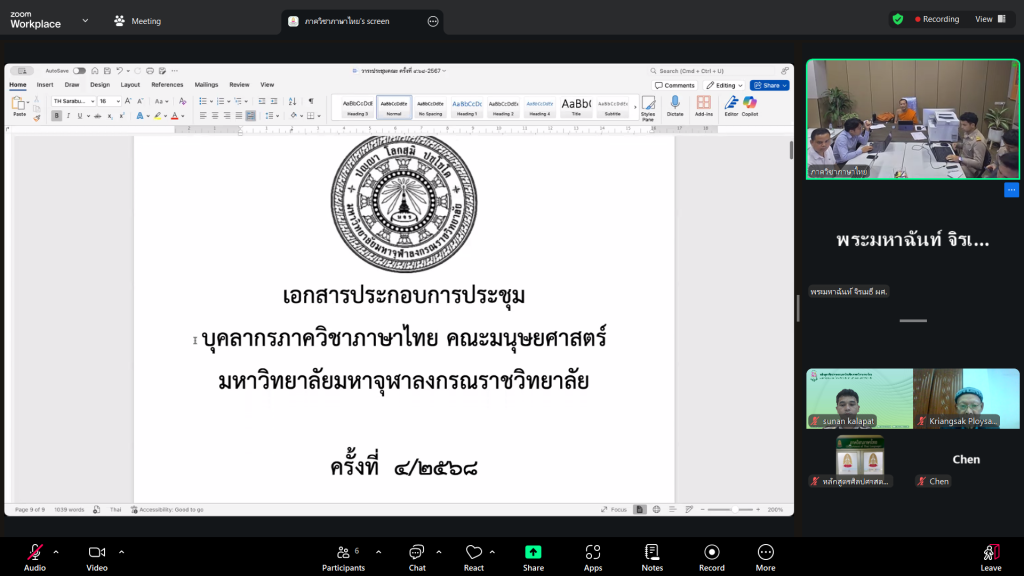Open Copilot in the Word ribbon
The image size is (1024, 576).
750,106
